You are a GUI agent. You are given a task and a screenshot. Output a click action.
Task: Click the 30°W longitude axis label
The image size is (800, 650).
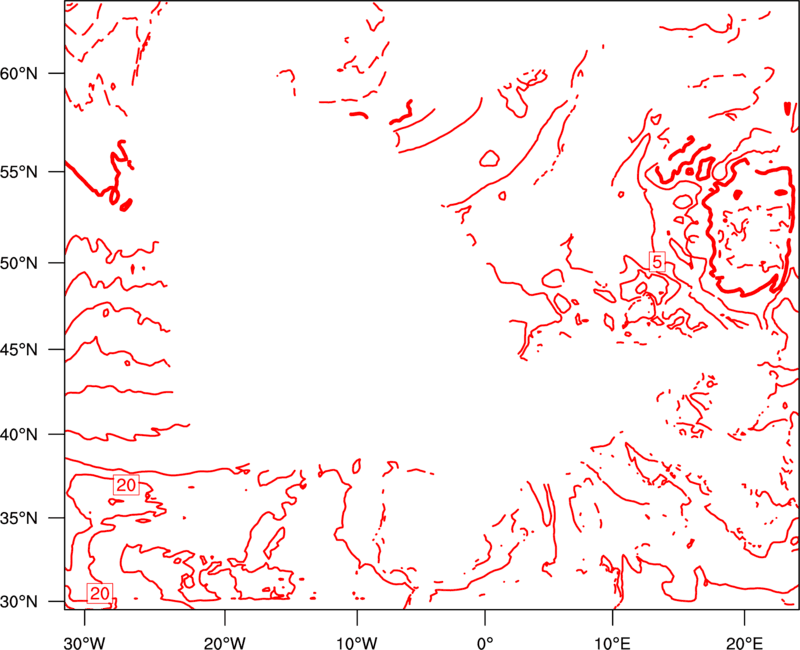click(x=85, y=643)
